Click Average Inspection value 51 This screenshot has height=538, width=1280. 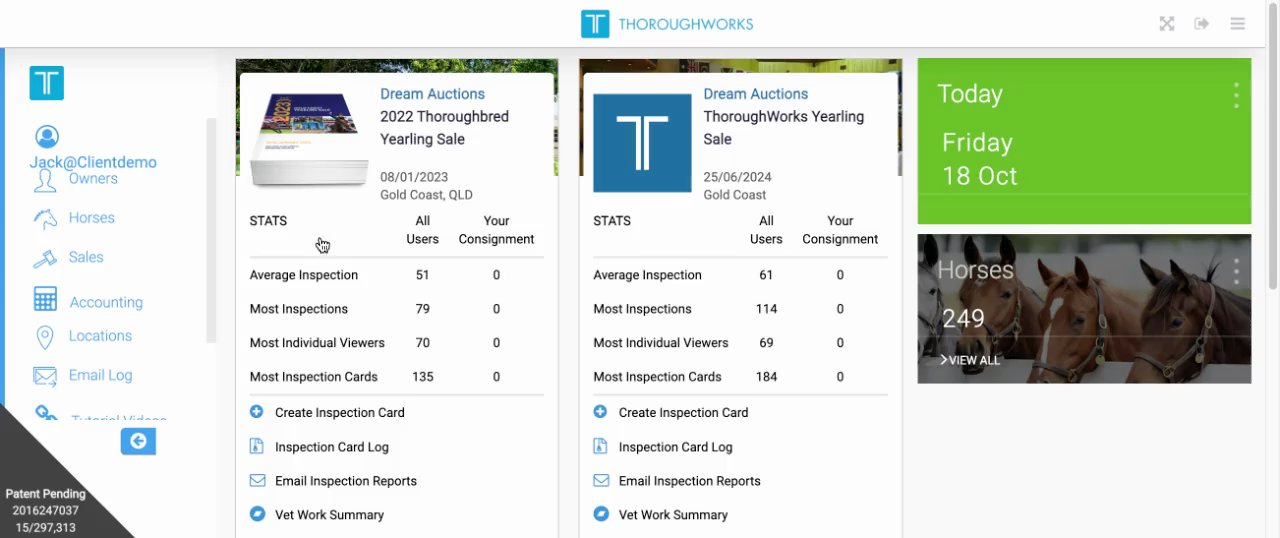pos(422,275)
